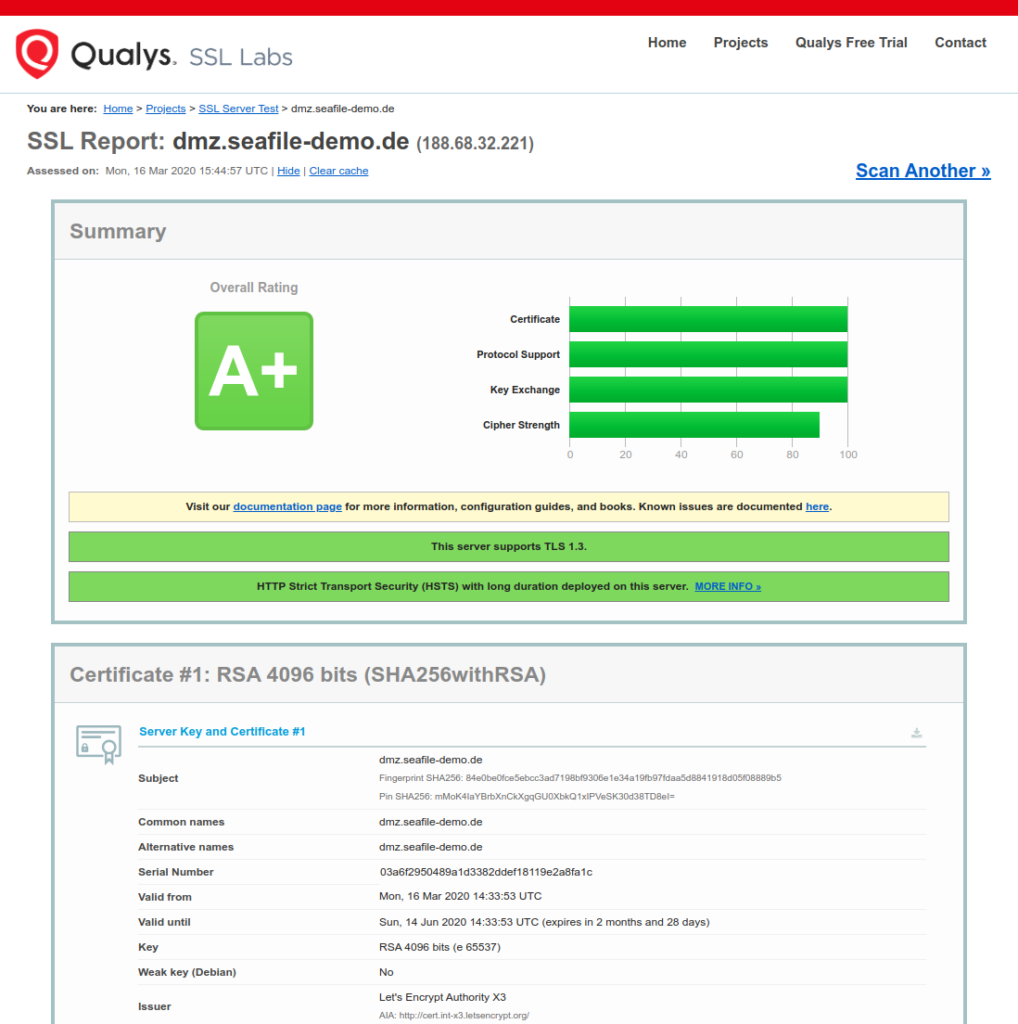This screenshot has height=1024, width=1018.
Task: Hide this report from the boards
Action: click(288, 171)
